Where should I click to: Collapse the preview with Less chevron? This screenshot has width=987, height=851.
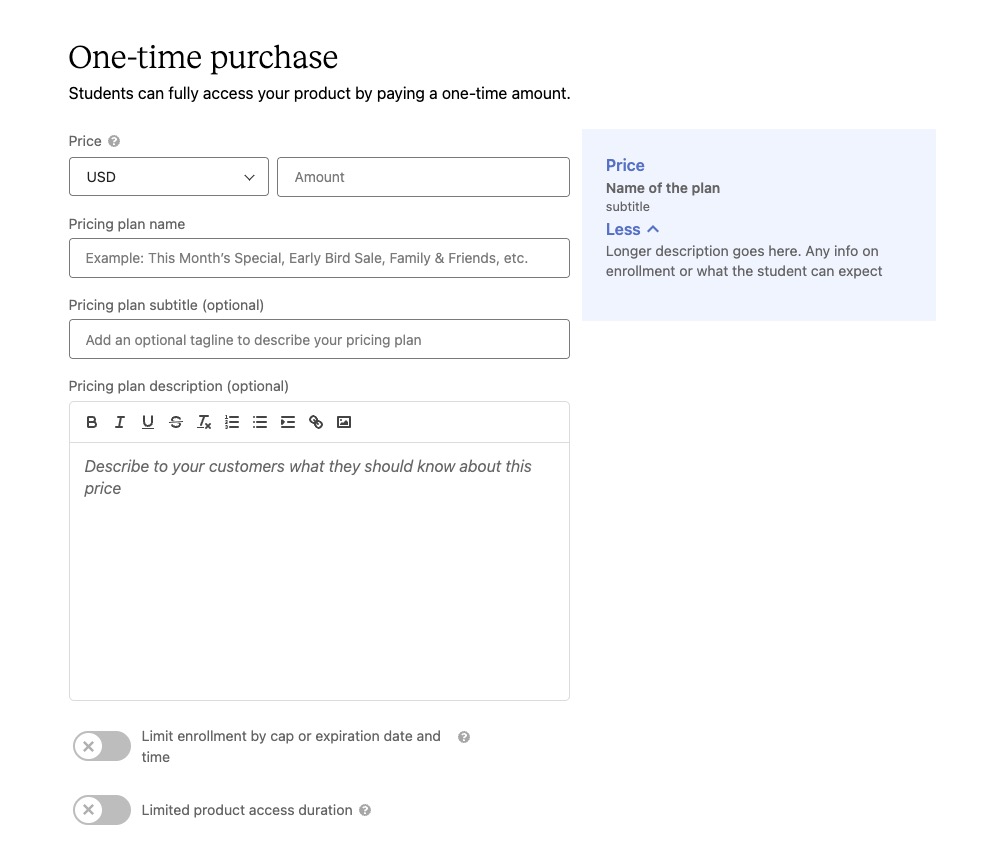pos(633,229)
